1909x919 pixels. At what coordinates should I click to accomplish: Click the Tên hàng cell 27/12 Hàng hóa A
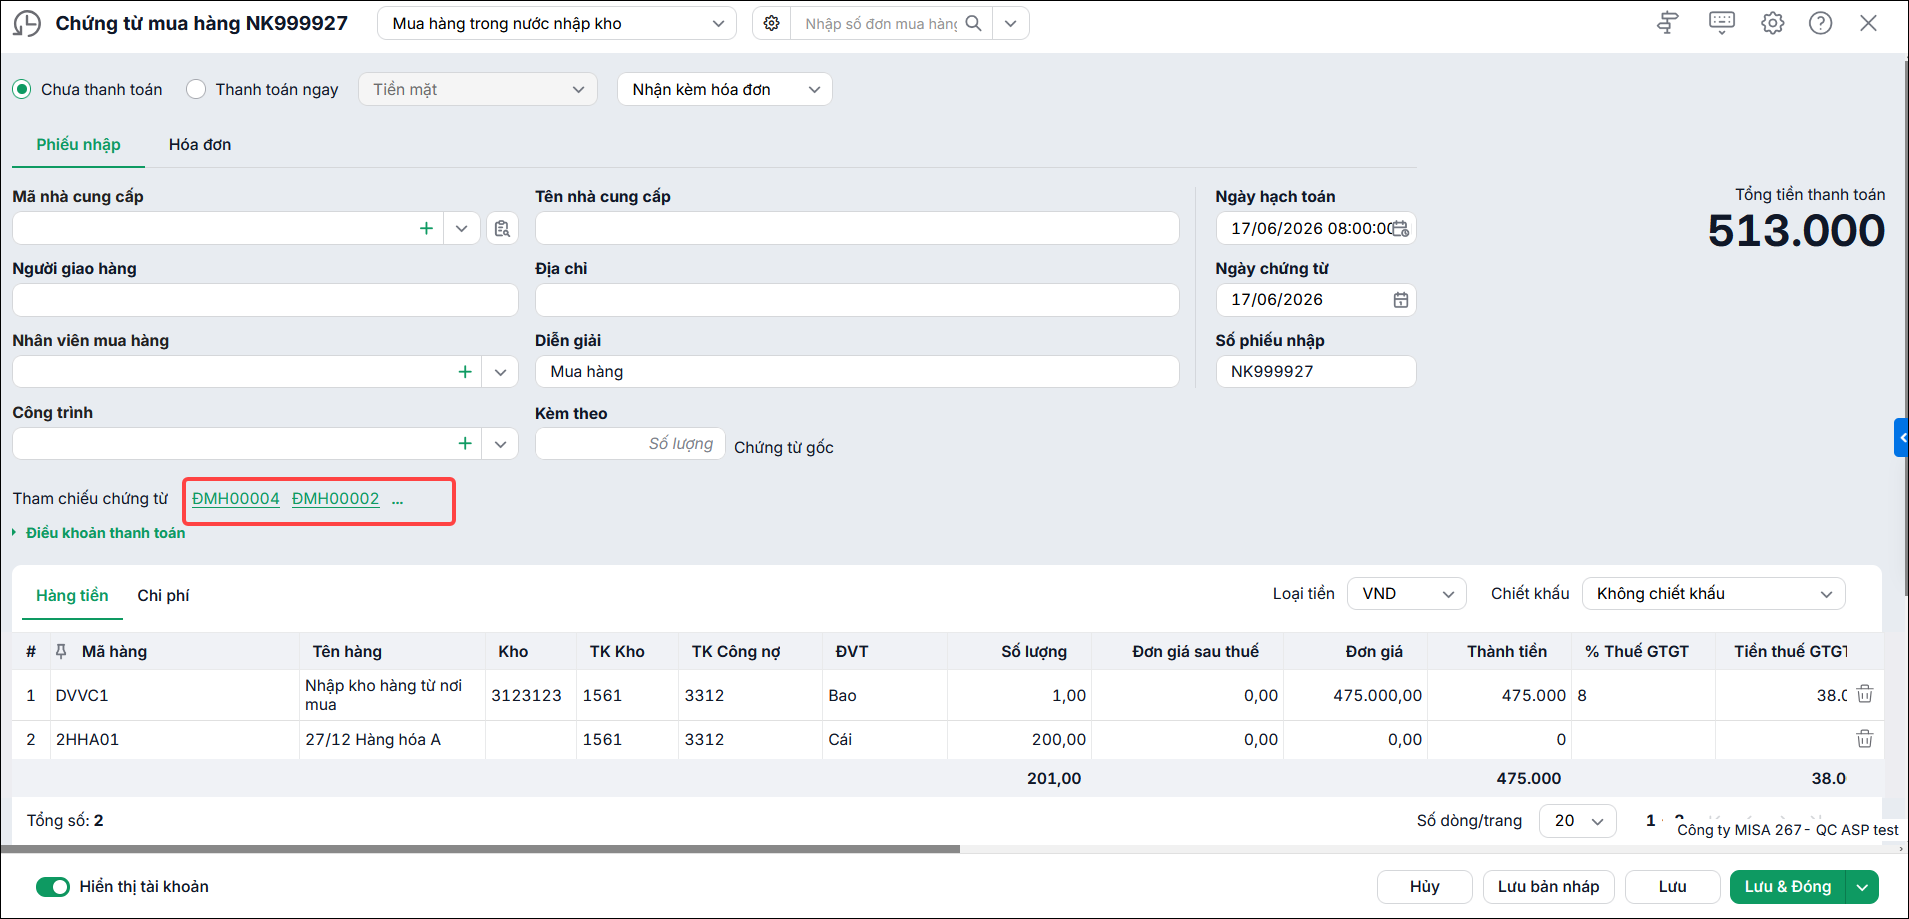392,740
